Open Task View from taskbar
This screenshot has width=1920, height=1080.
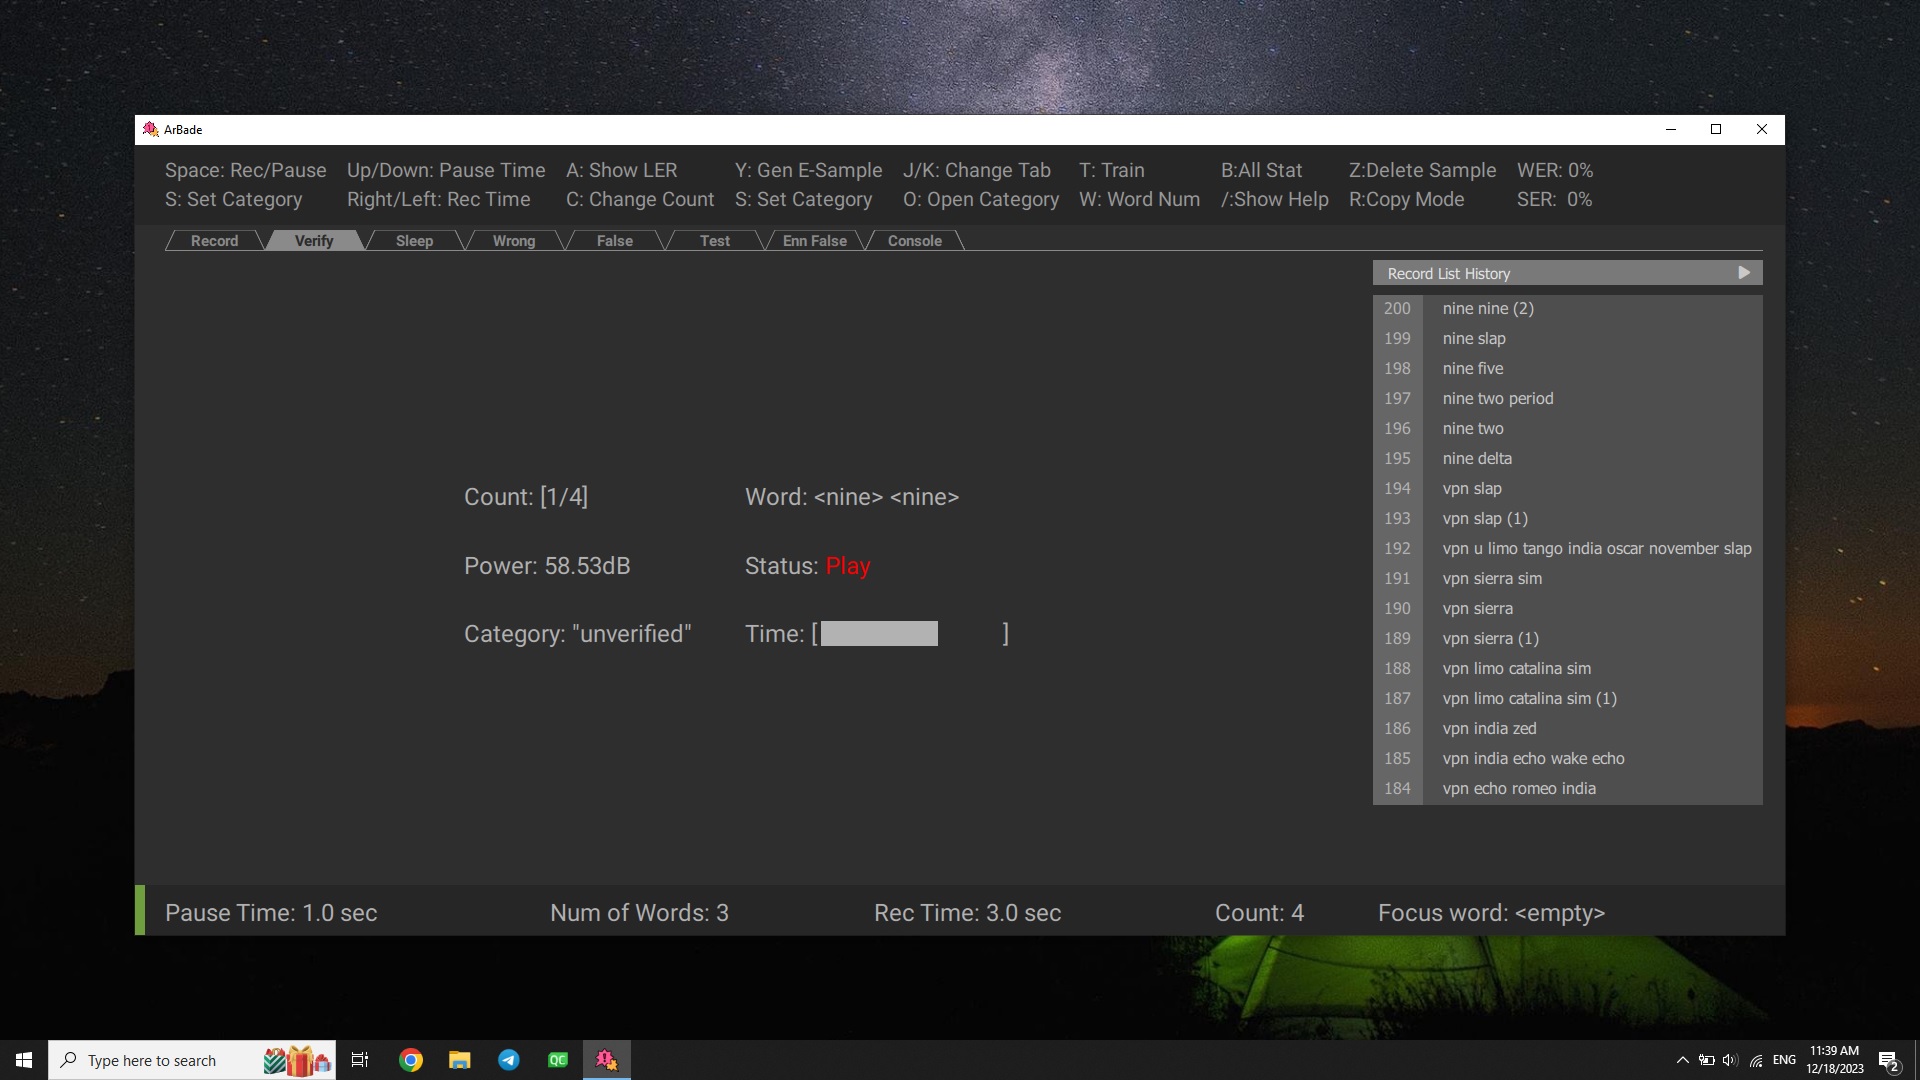[360, 1060]
